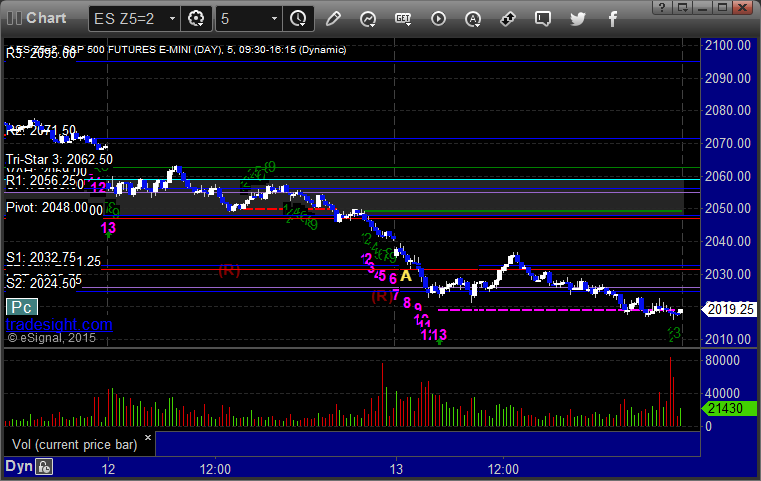This screenshot has height=481, width=761.
Task: Expand the interval 5 dropdown
Action: 274,19
